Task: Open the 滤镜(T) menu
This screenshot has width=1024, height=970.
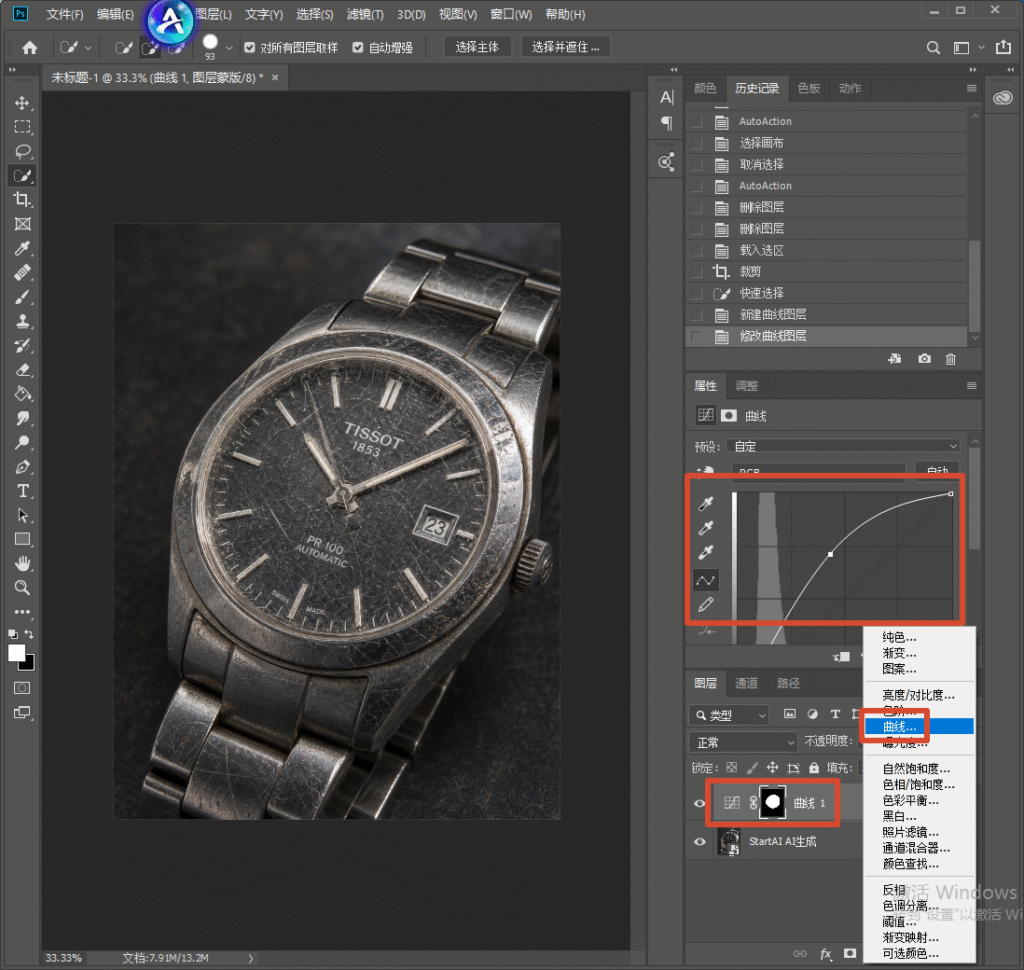Action: pos(365,14)
